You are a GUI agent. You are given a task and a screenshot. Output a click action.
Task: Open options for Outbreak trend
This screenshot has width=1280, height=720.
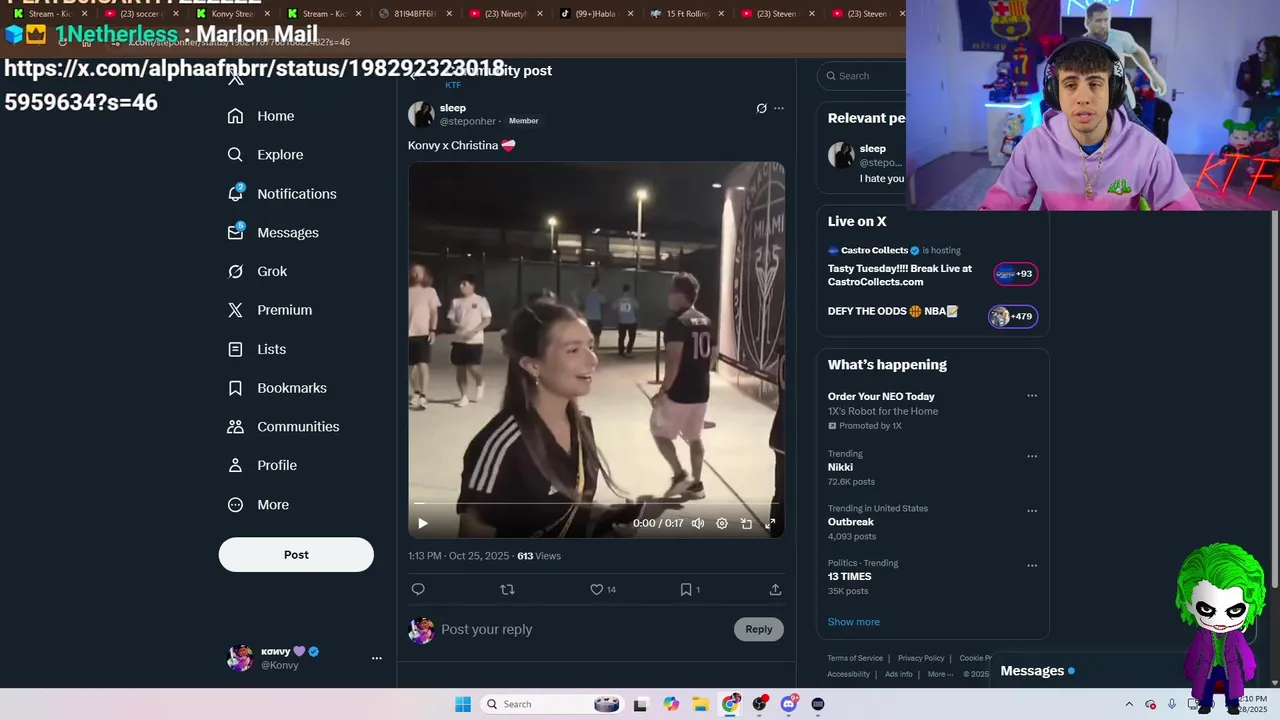pos(1032,511)
